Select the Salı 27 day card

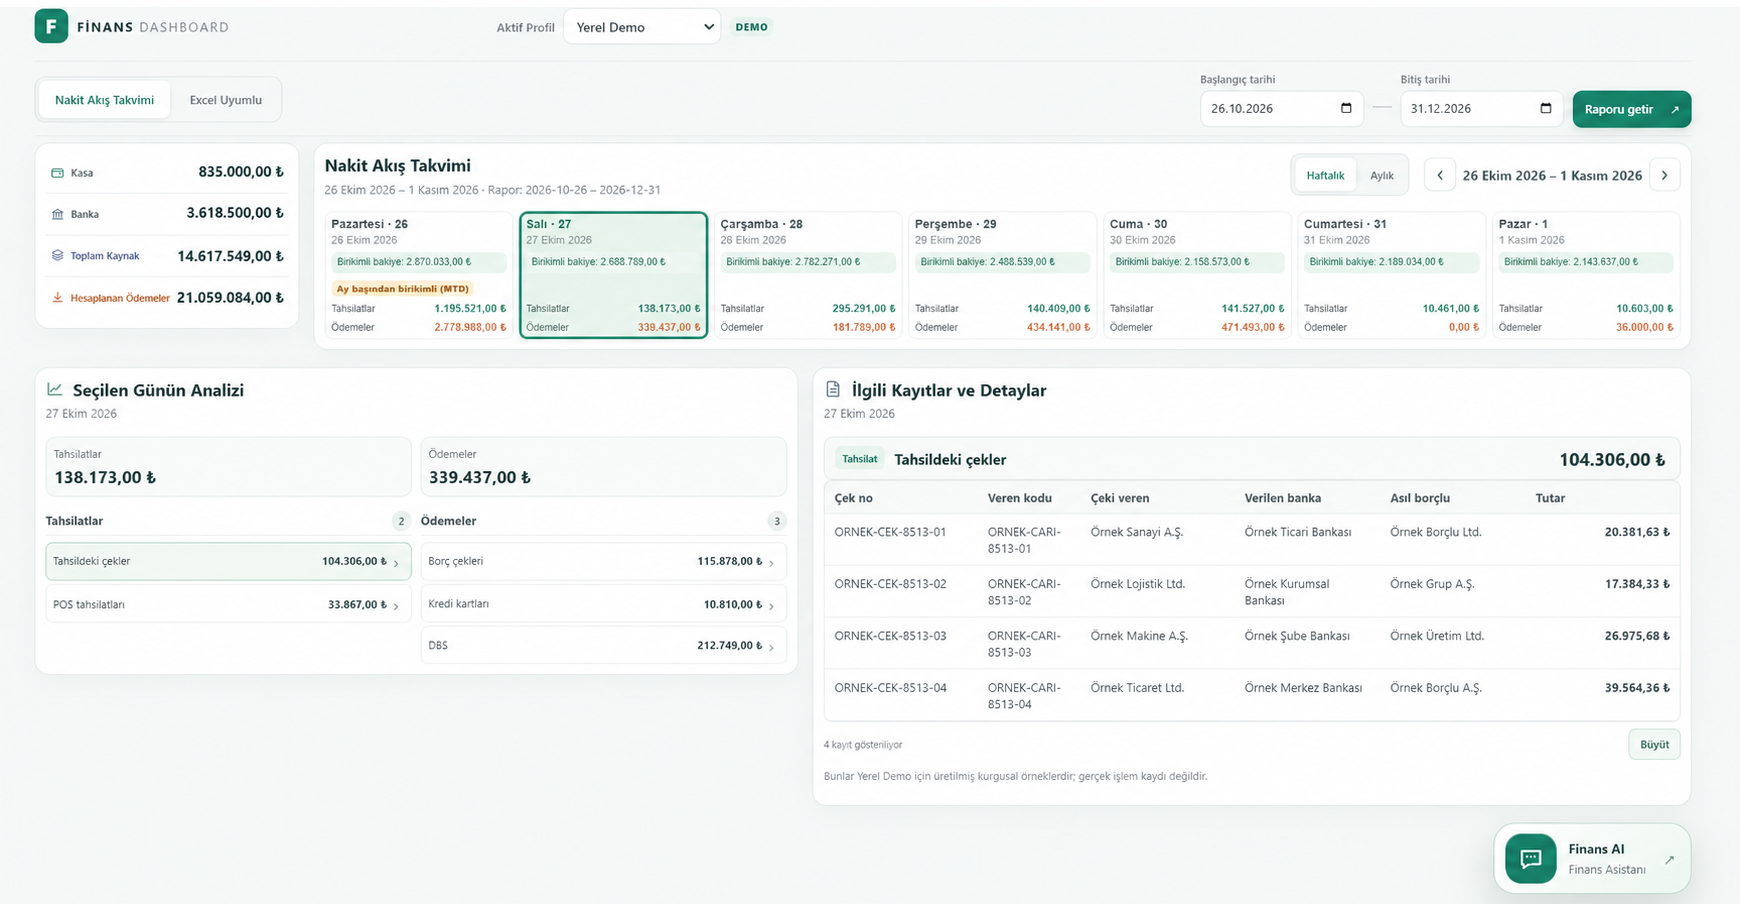pos(613,275)
